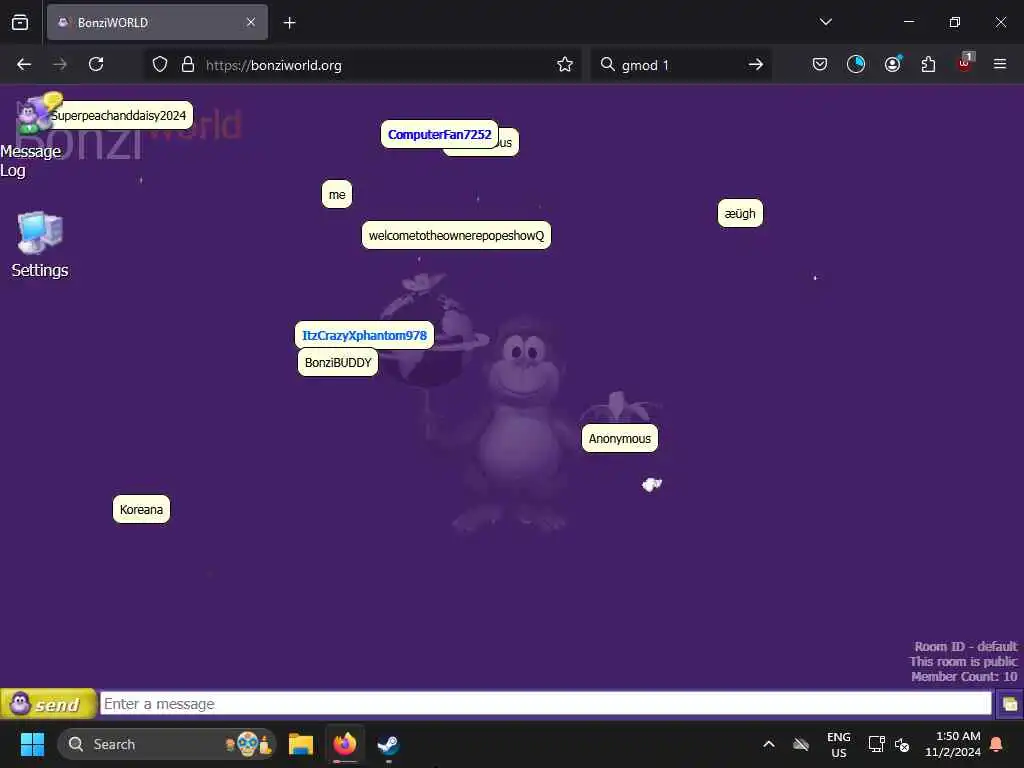The height and width of the screenshot is (768, 1024).
Task: Click the search magnifier before gmod 1
Action: point(607,65)
